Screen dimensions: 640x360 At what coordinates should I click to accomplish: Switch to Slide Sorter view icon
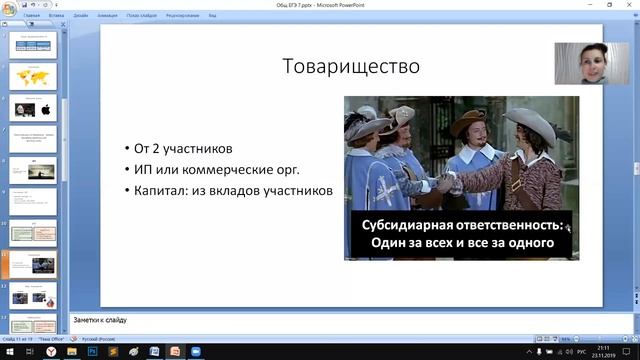click(x=547, y=339)
